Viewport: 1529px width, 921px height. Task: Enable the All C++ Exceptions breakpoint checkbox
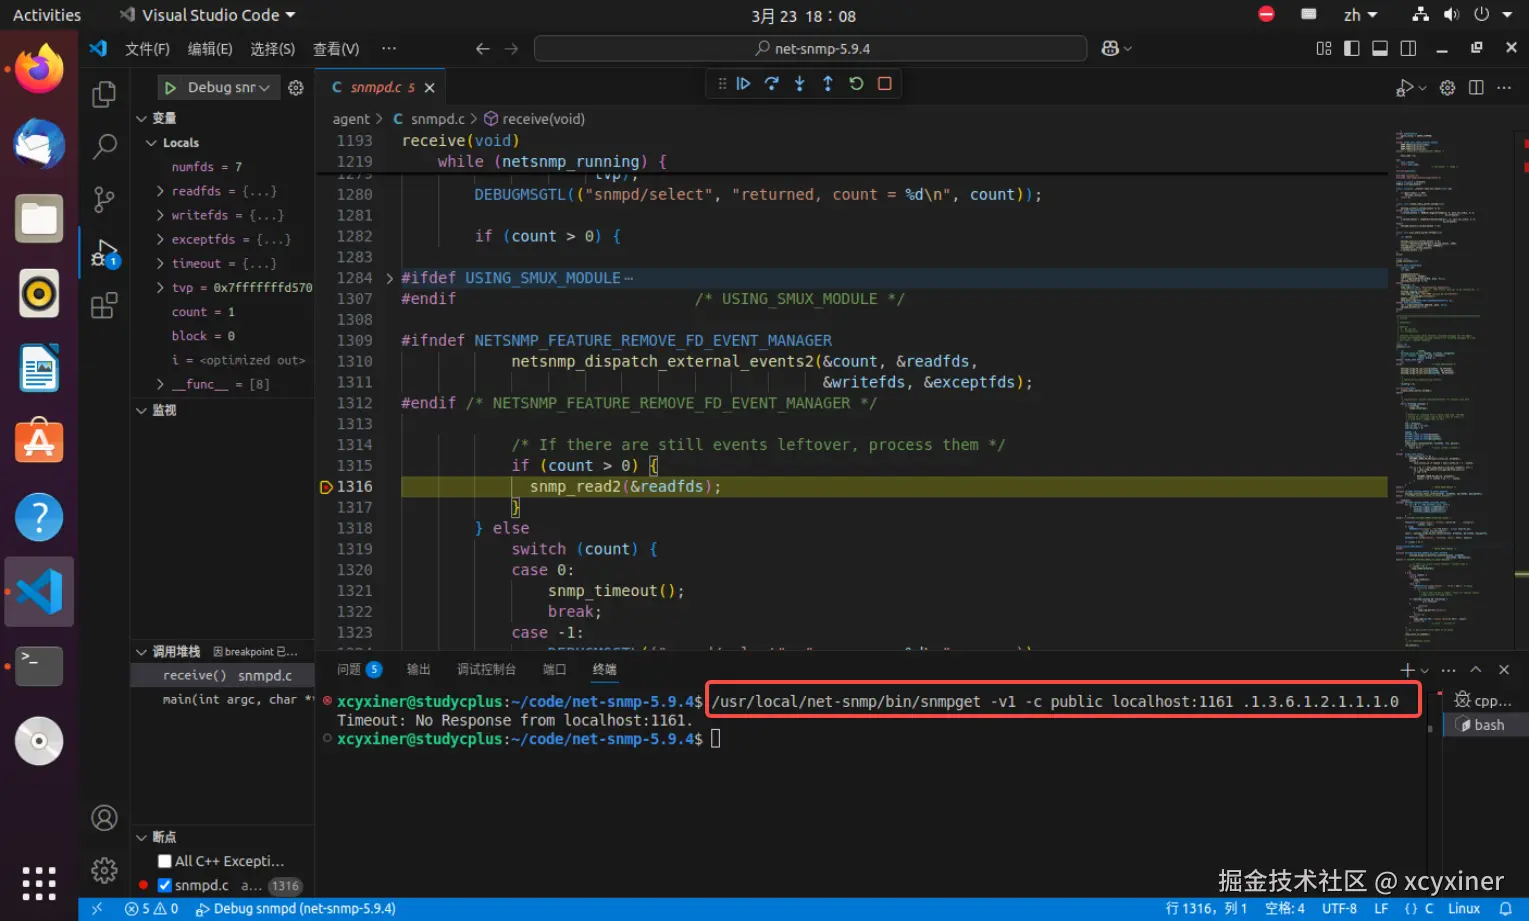pyautogui.click(x=165, y=861)
